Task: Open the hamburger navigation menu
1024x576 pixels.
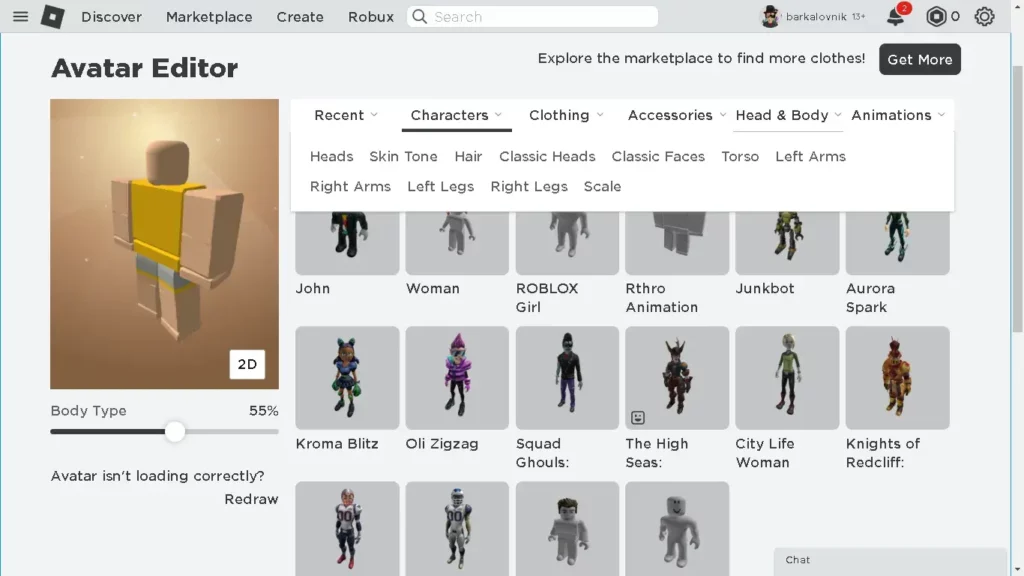Action: [x=20, y=16]
